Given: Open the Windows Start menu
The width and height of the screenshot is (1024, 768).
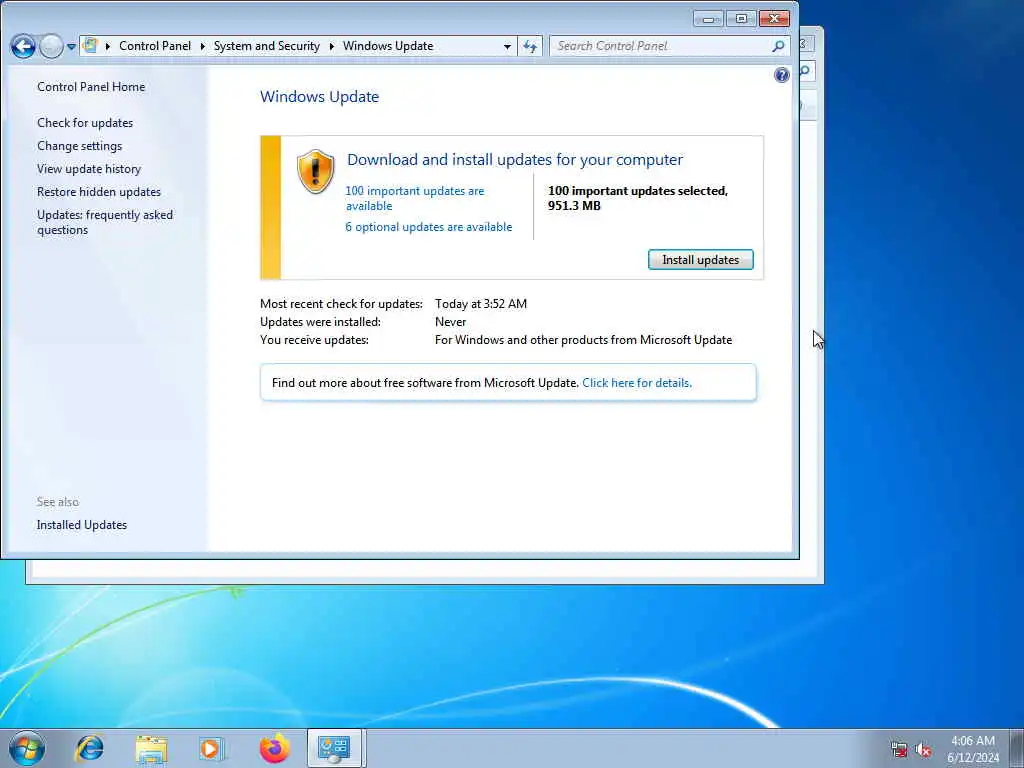Looking at the screenshot, I should coord(27,748).
